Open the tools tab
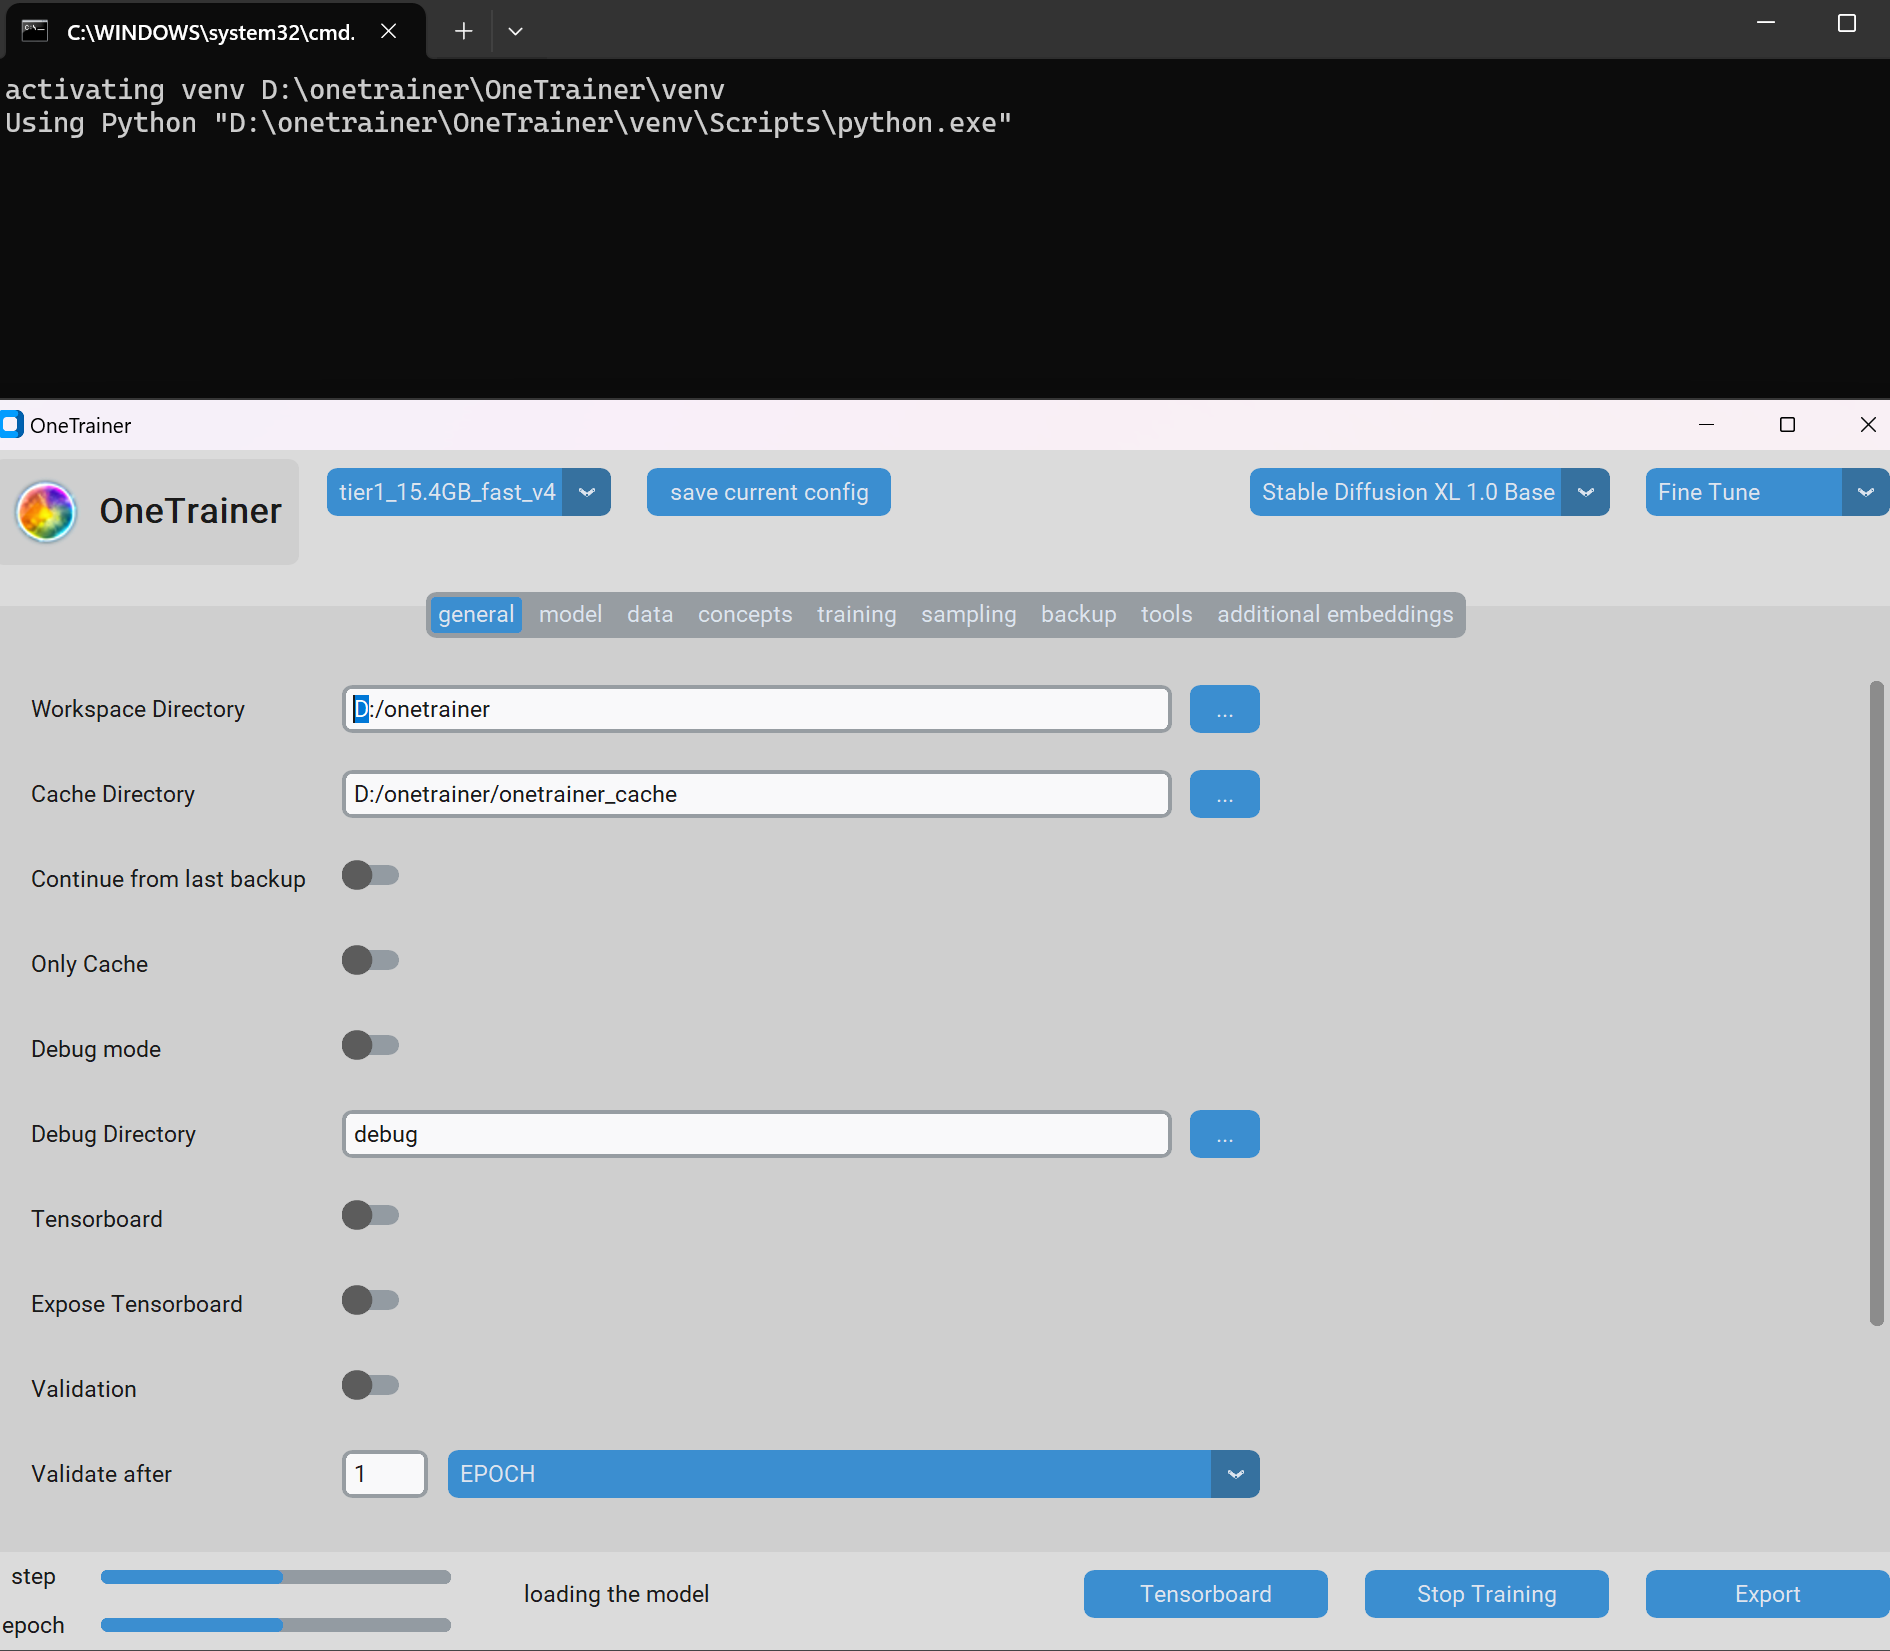The width and height of the screenshot is (1890, 1651). 1167,614
